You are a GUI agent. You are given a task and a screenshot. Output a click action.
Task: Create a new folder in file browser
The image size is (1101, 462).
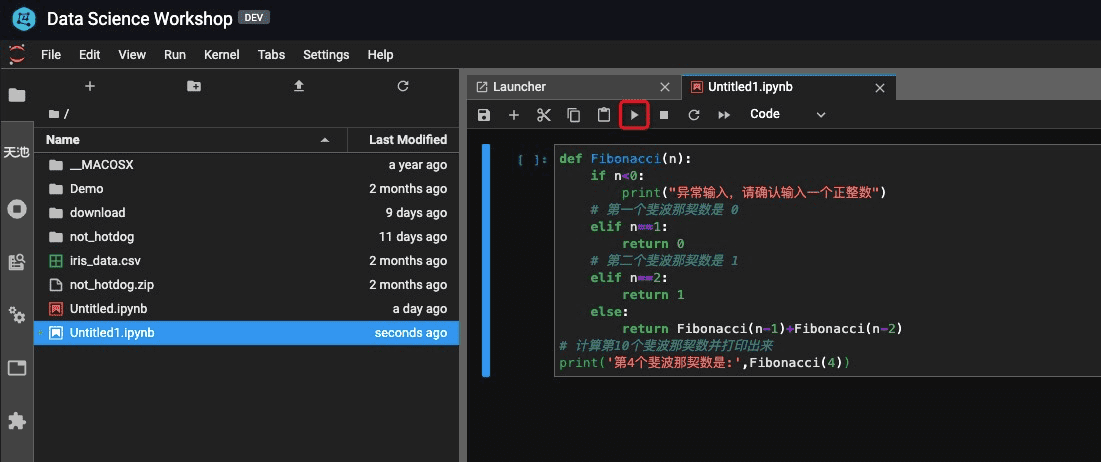click(194, 86)
